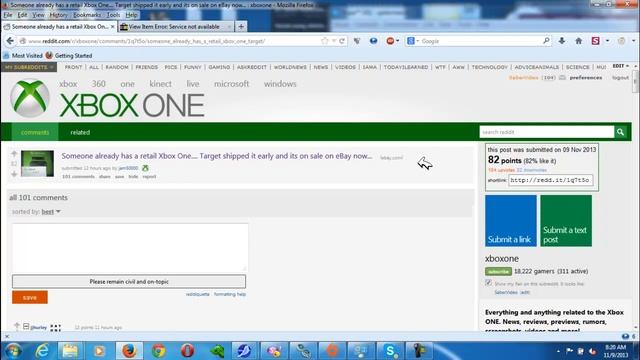Click the preferences link
The width and height of the screenshot is (640, 360).
point(586,78)
